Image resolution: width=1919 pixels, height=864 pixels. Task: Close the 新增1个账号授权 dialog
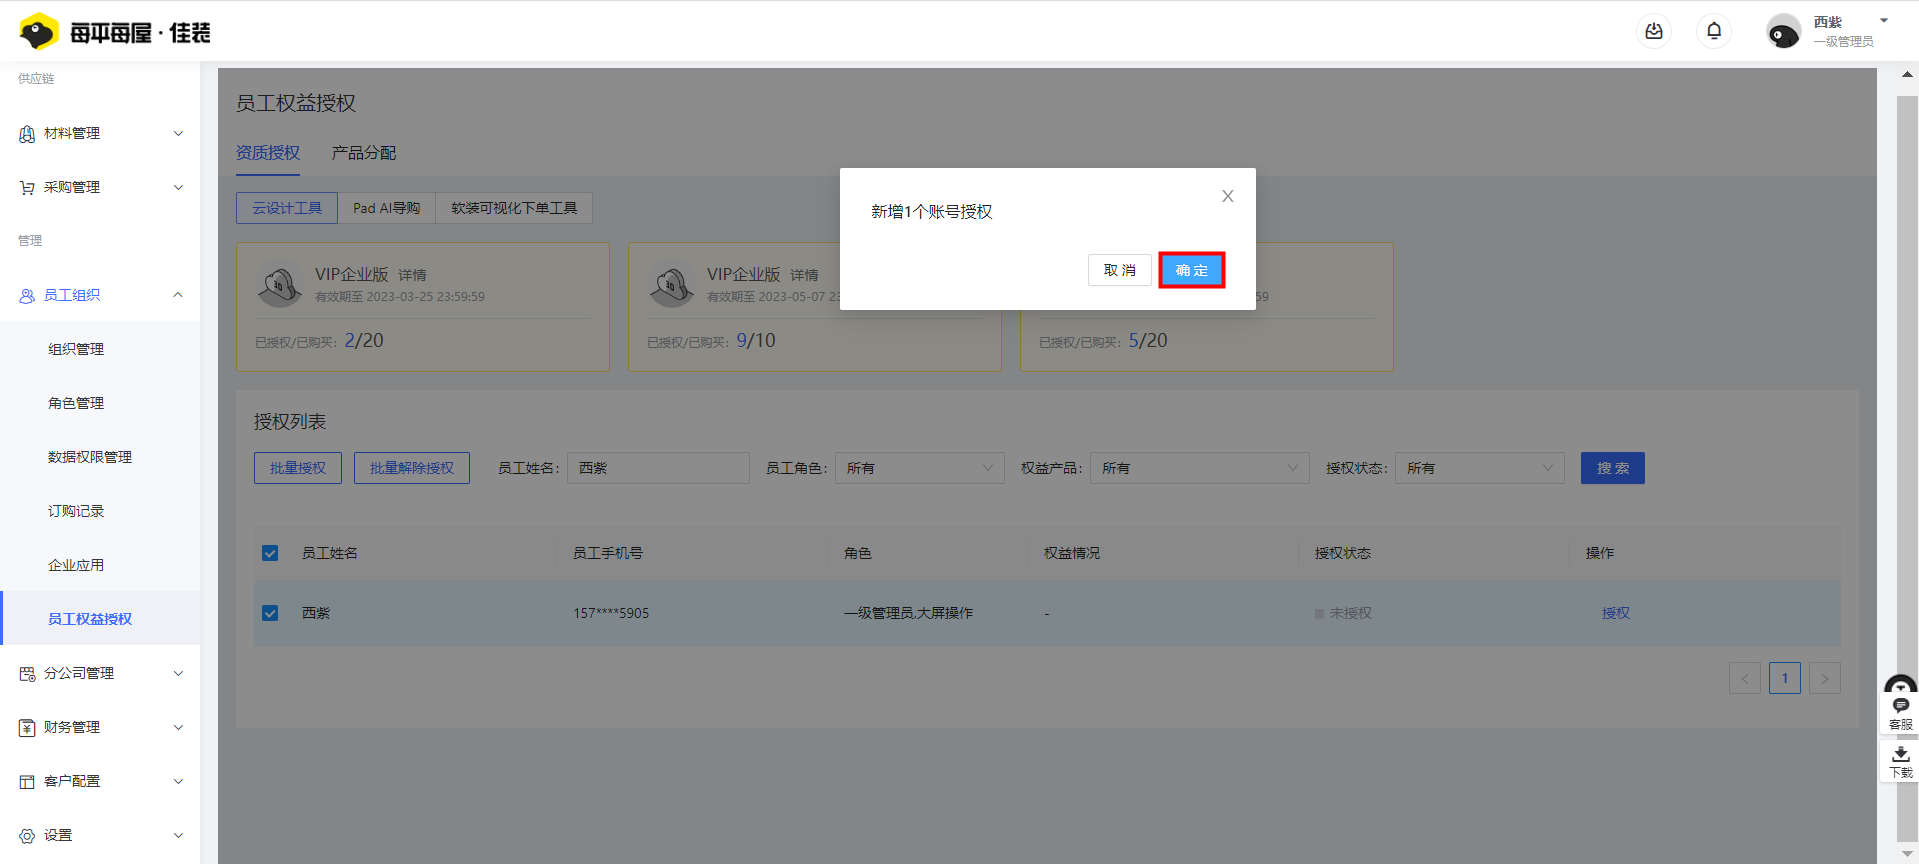[x=1228, y=196]
